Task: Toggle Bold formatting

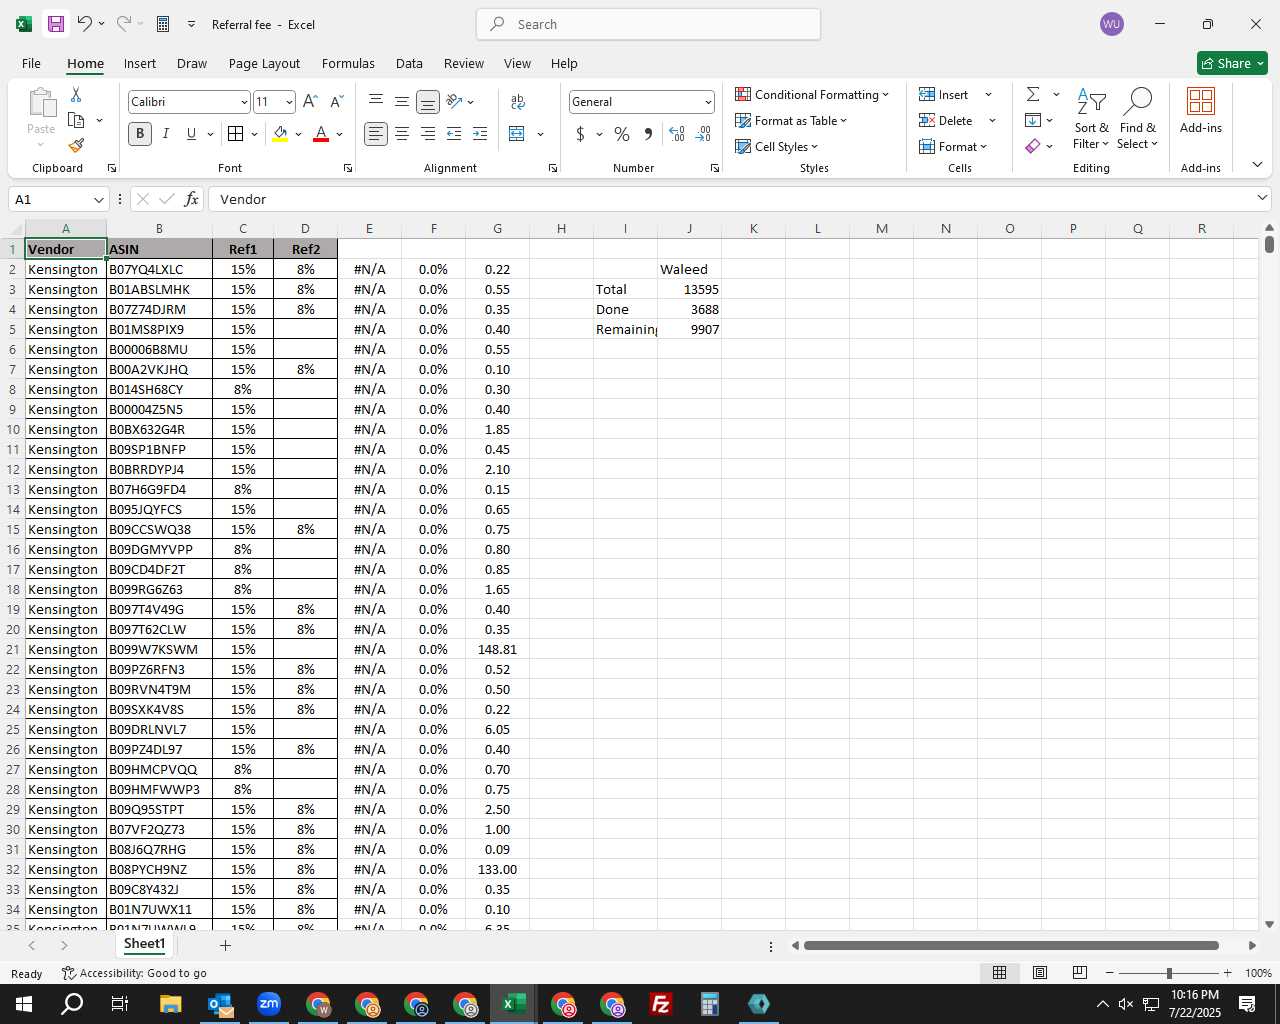Action: tap(140, 134)
